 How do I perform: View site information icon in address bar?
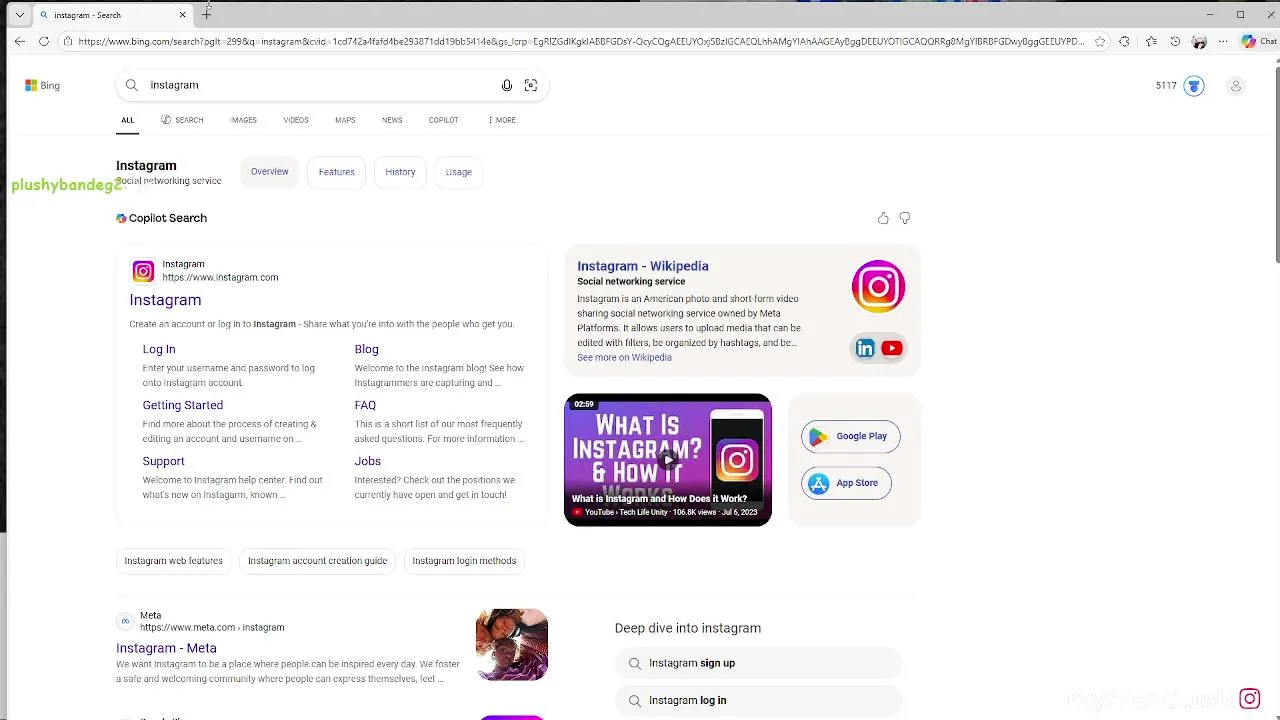67,41
